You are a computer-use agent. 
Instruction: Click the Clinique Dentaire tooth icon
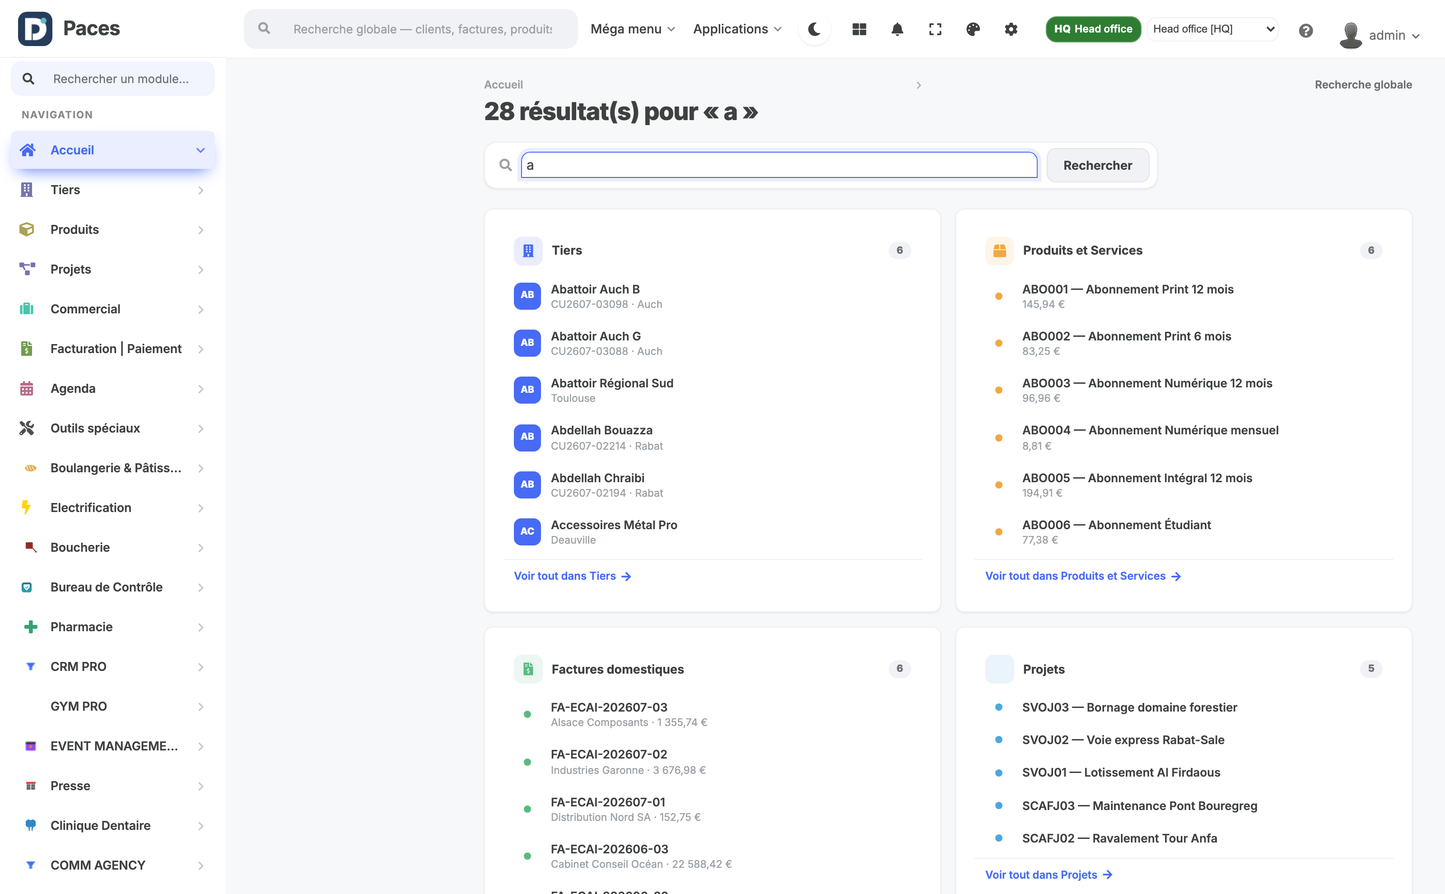[x=30, y=825]
